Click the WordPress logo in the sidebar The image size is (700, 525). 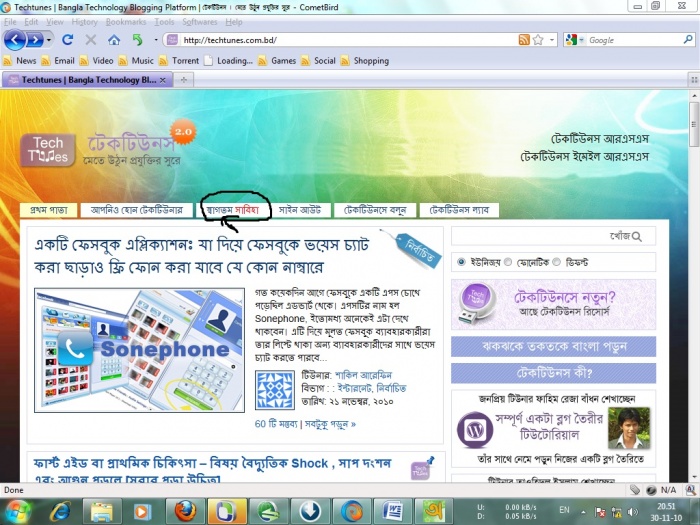(x=475, y=430)
